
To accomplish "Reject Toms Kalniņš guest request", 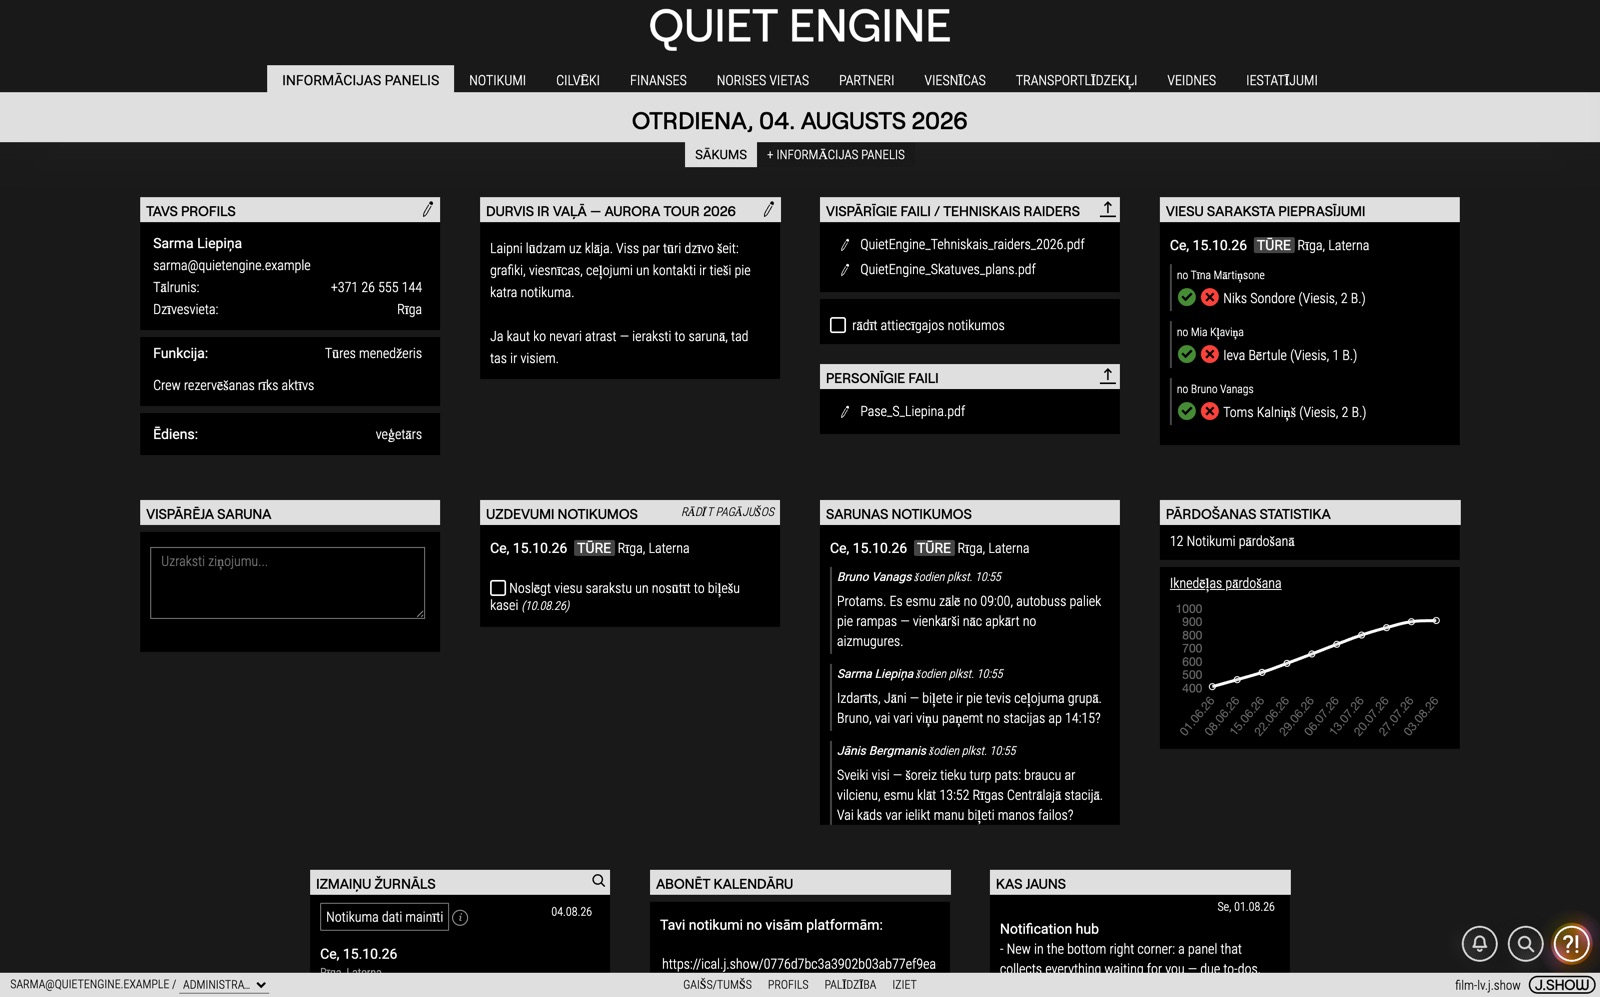I will pos(1210,411).
